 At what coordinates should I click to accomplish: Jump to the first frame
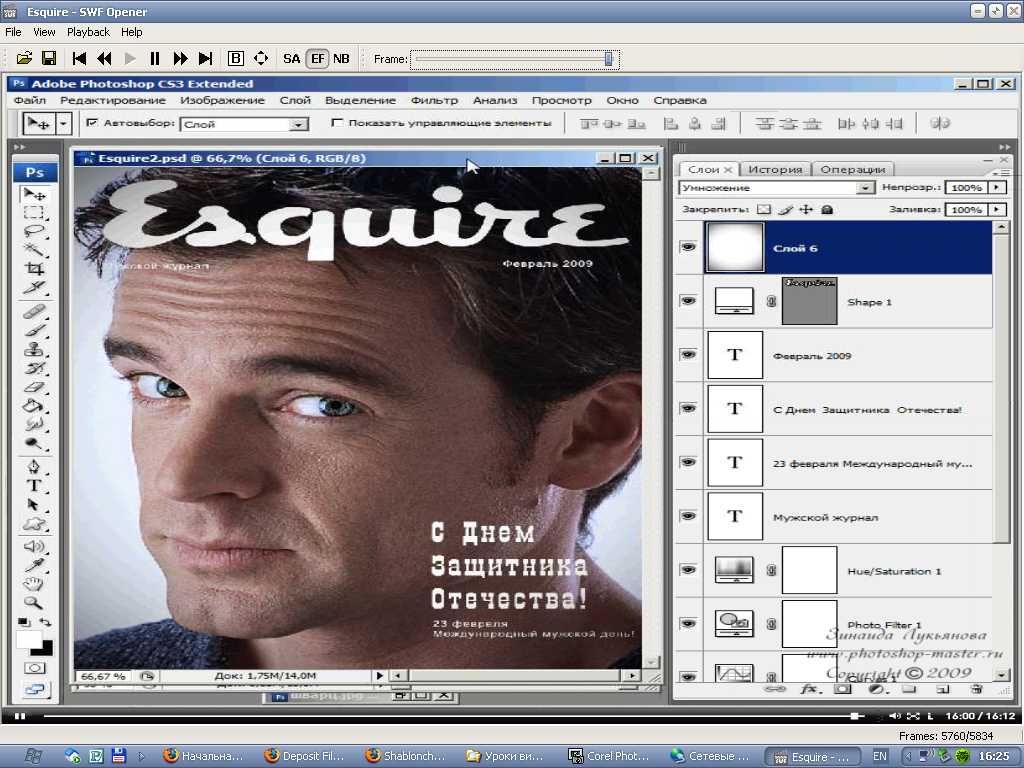pos(80,58)
